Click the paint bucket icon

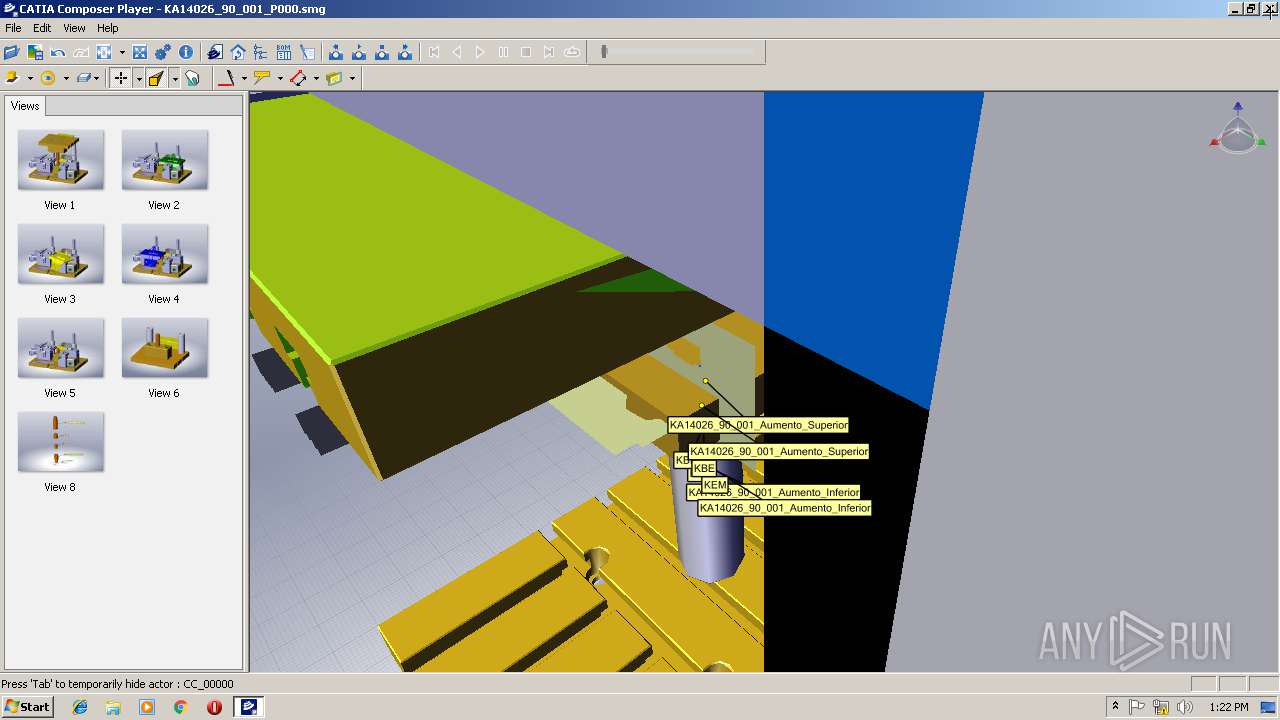(192, 78)
